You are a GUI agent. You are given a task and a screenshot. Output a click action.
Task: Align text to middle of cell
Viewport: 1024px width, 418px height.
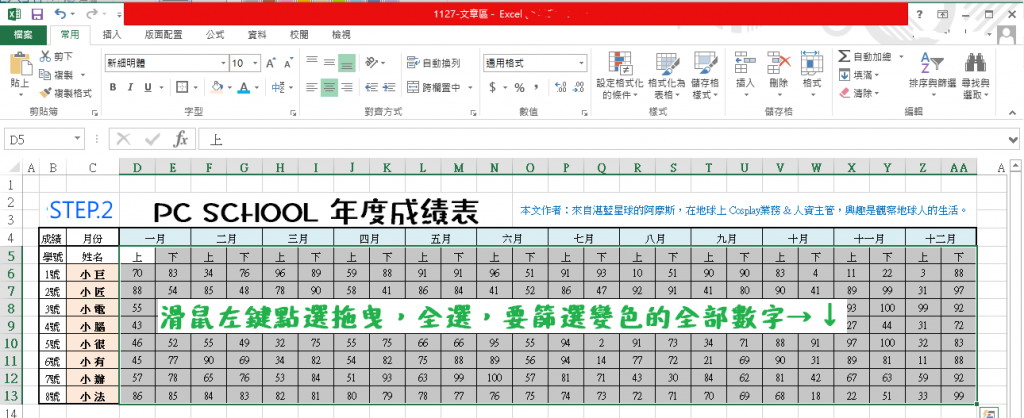[x=329, y=63]
